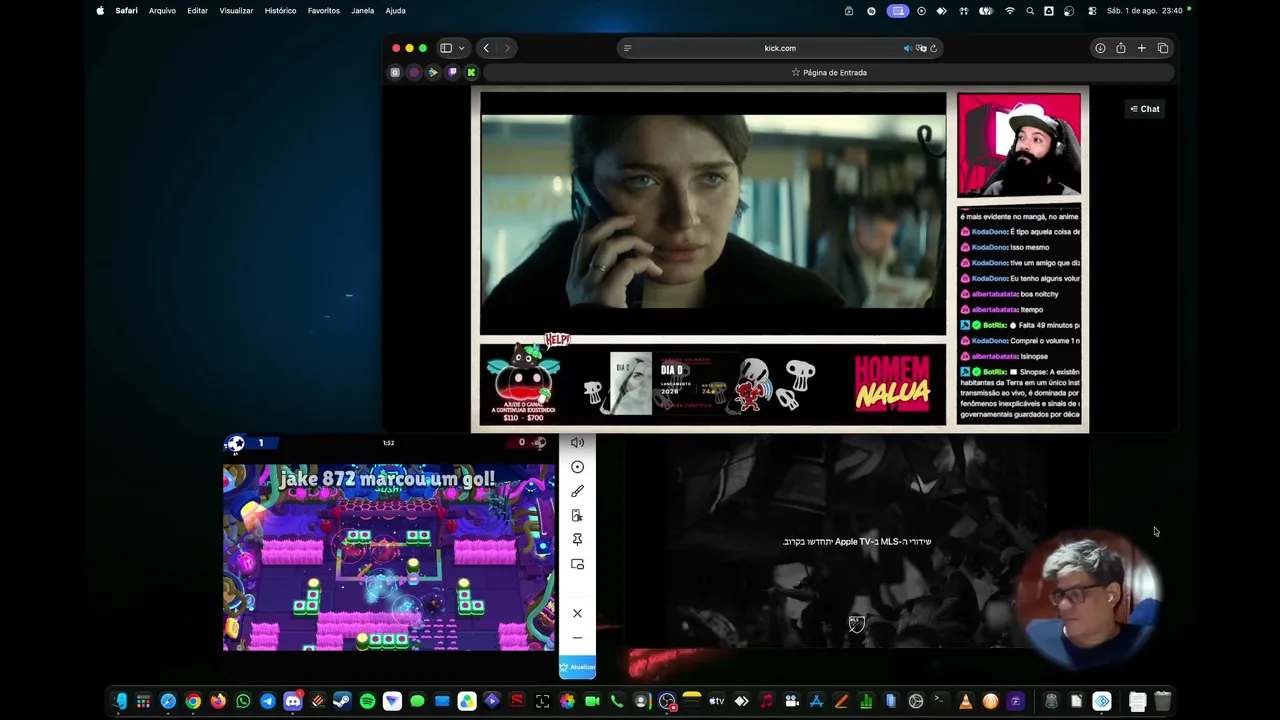Click the phone control icon in mirroring toolbar
The height and width of the screenshot is (720, 1280).
pos(577,515)
